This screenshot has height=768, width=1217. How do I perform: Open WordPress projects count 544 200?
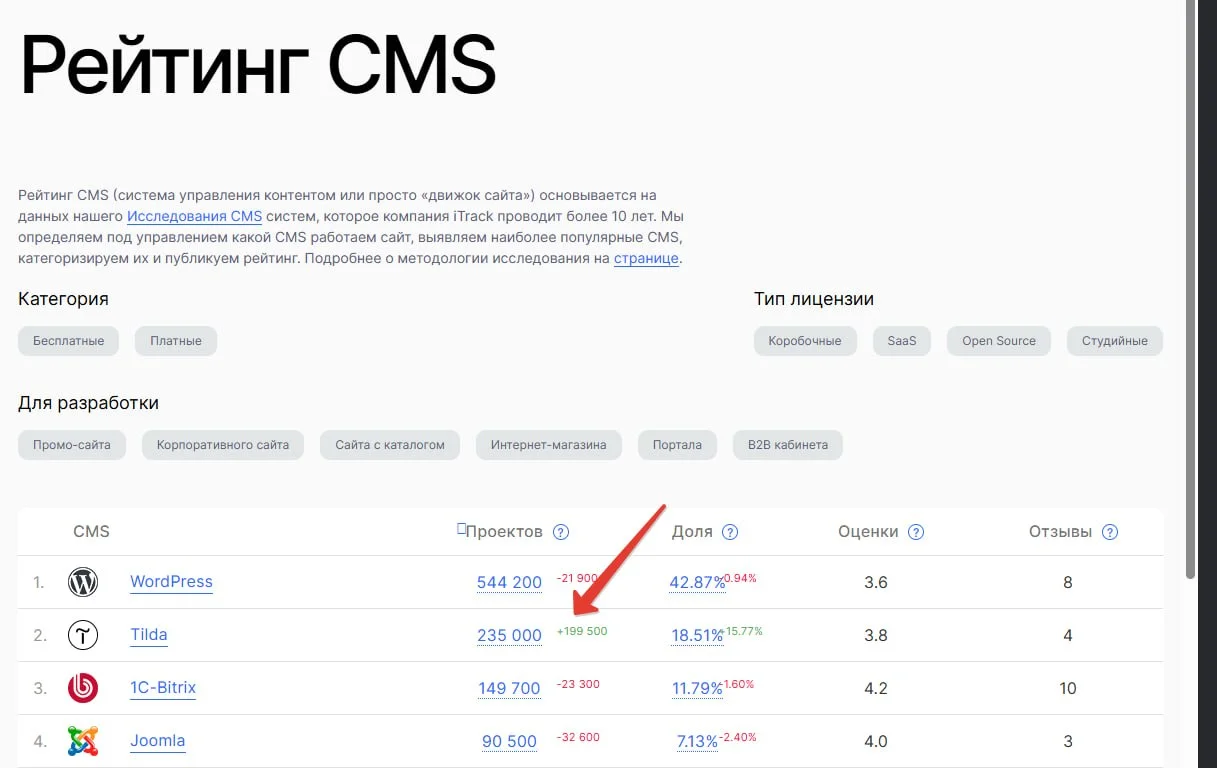pyautogui.click(x=509, y=583)
